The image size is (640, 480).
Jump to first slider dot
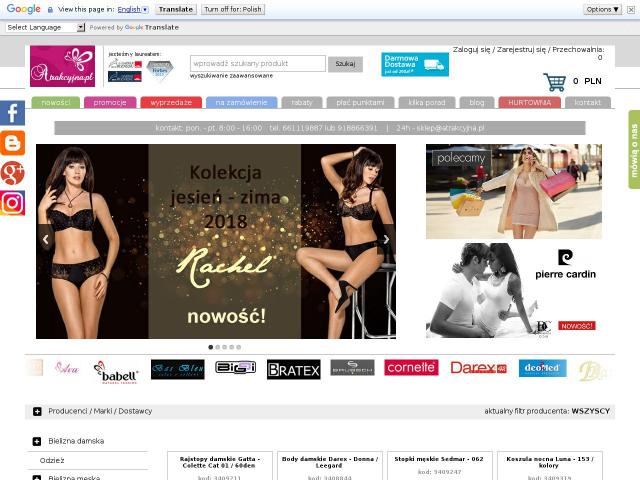tap(211, 347)
